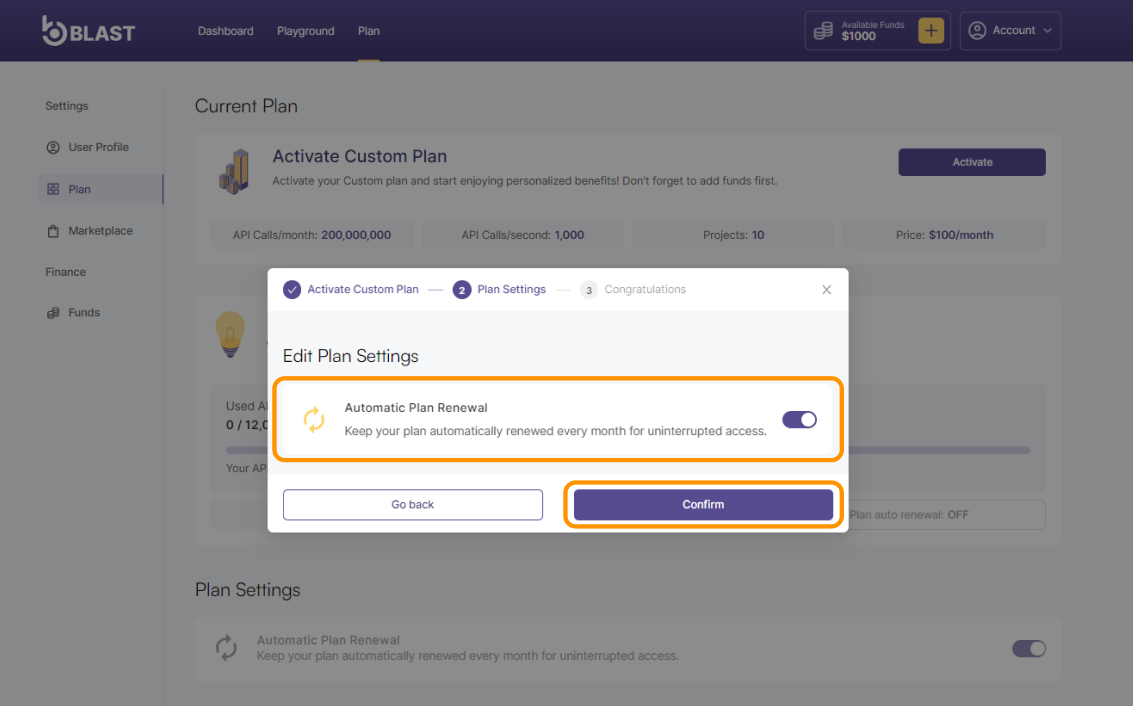
Task: Toggle Automatic Plan Renewal in dialog
Action: [799, 420]
